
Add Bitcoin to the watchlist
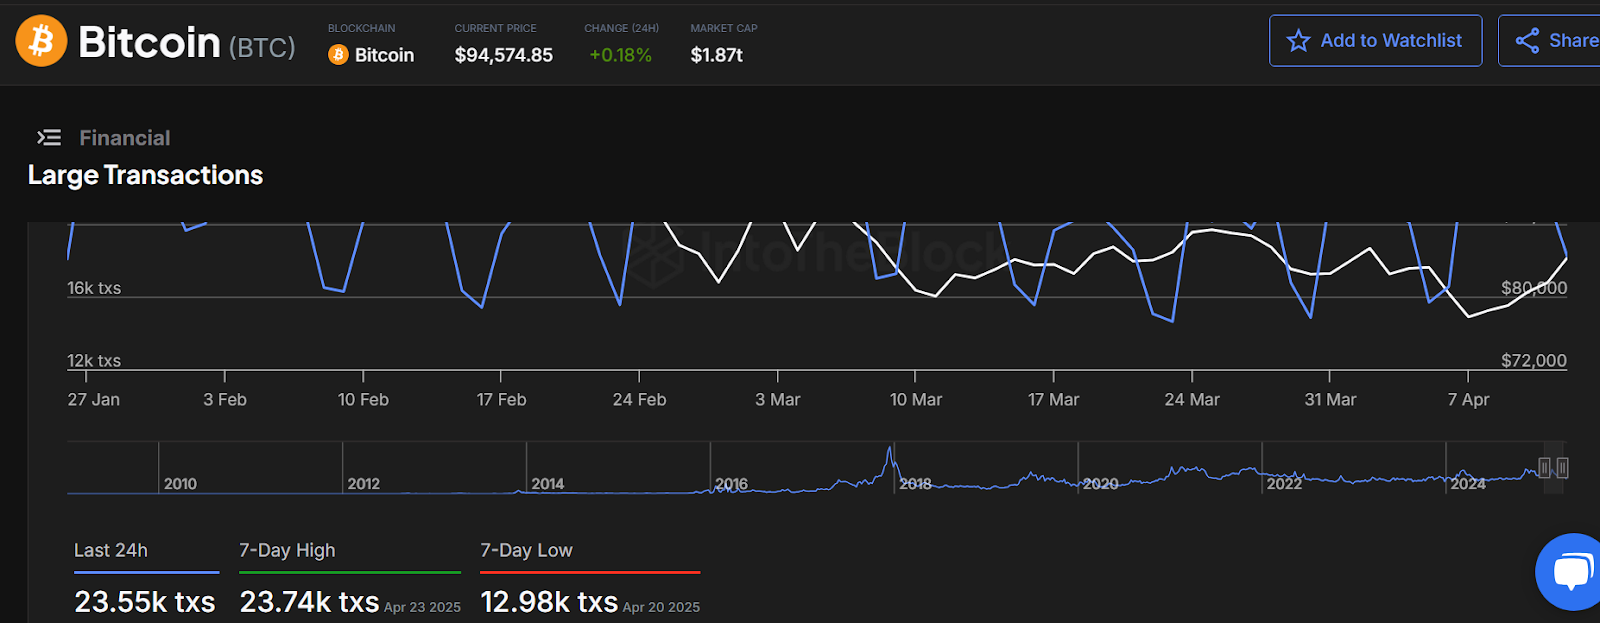click(1390, 41)
